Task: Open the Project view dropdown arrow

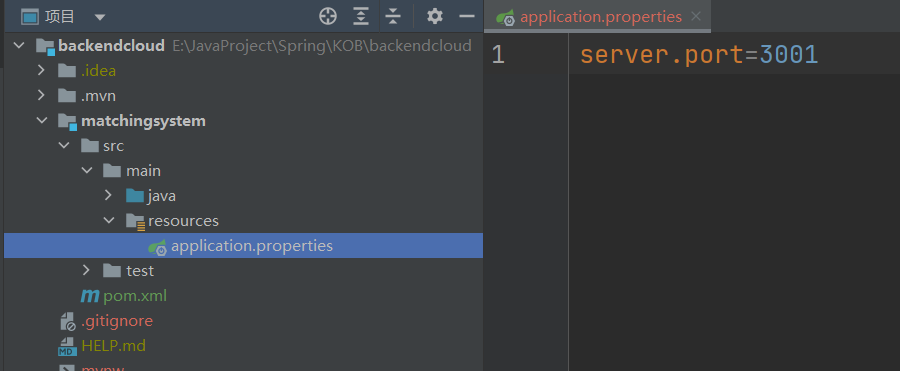Action: 100,17
